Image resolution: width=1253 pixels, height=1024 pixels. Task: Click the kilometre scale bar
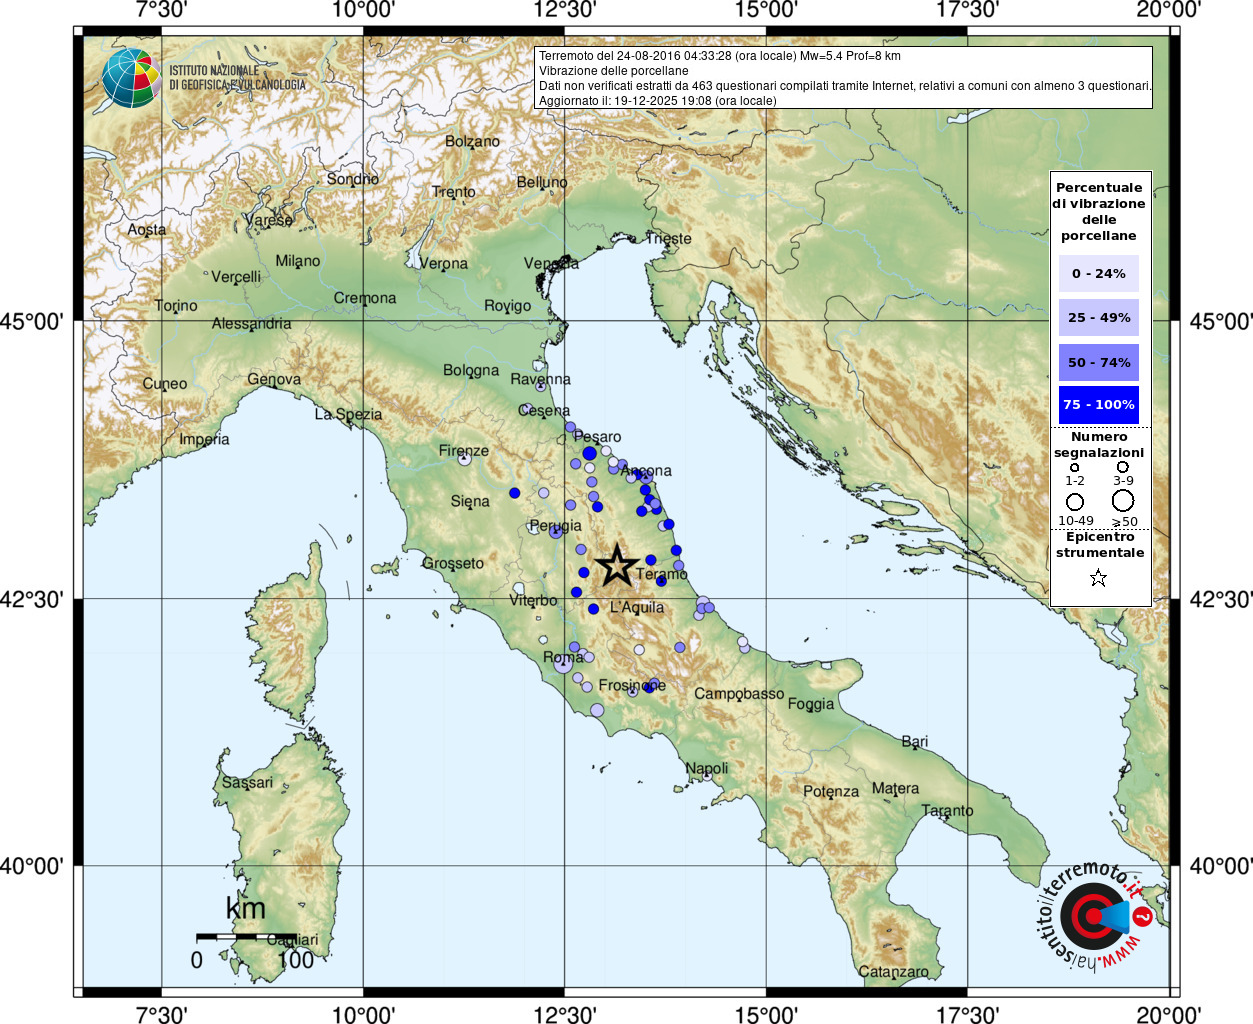click(x=246, y=937)
